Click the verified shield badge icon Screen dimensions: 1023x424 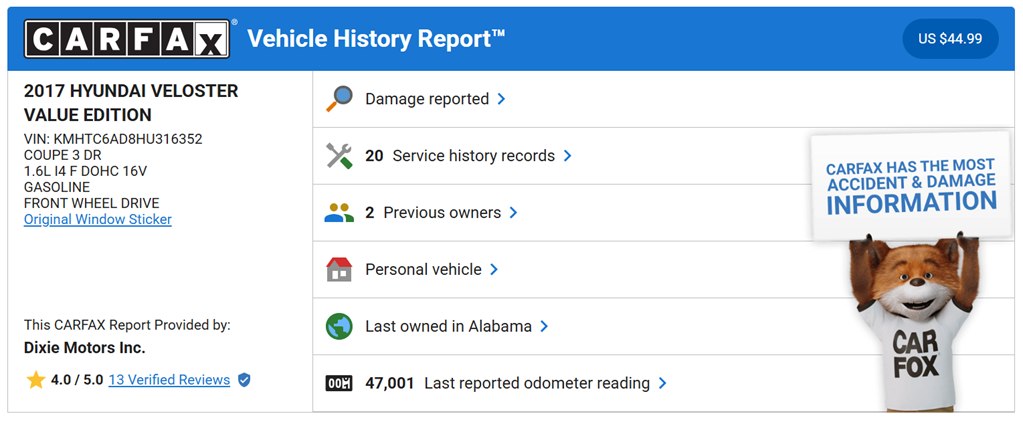pyautogui.click(x=244, y=380)
